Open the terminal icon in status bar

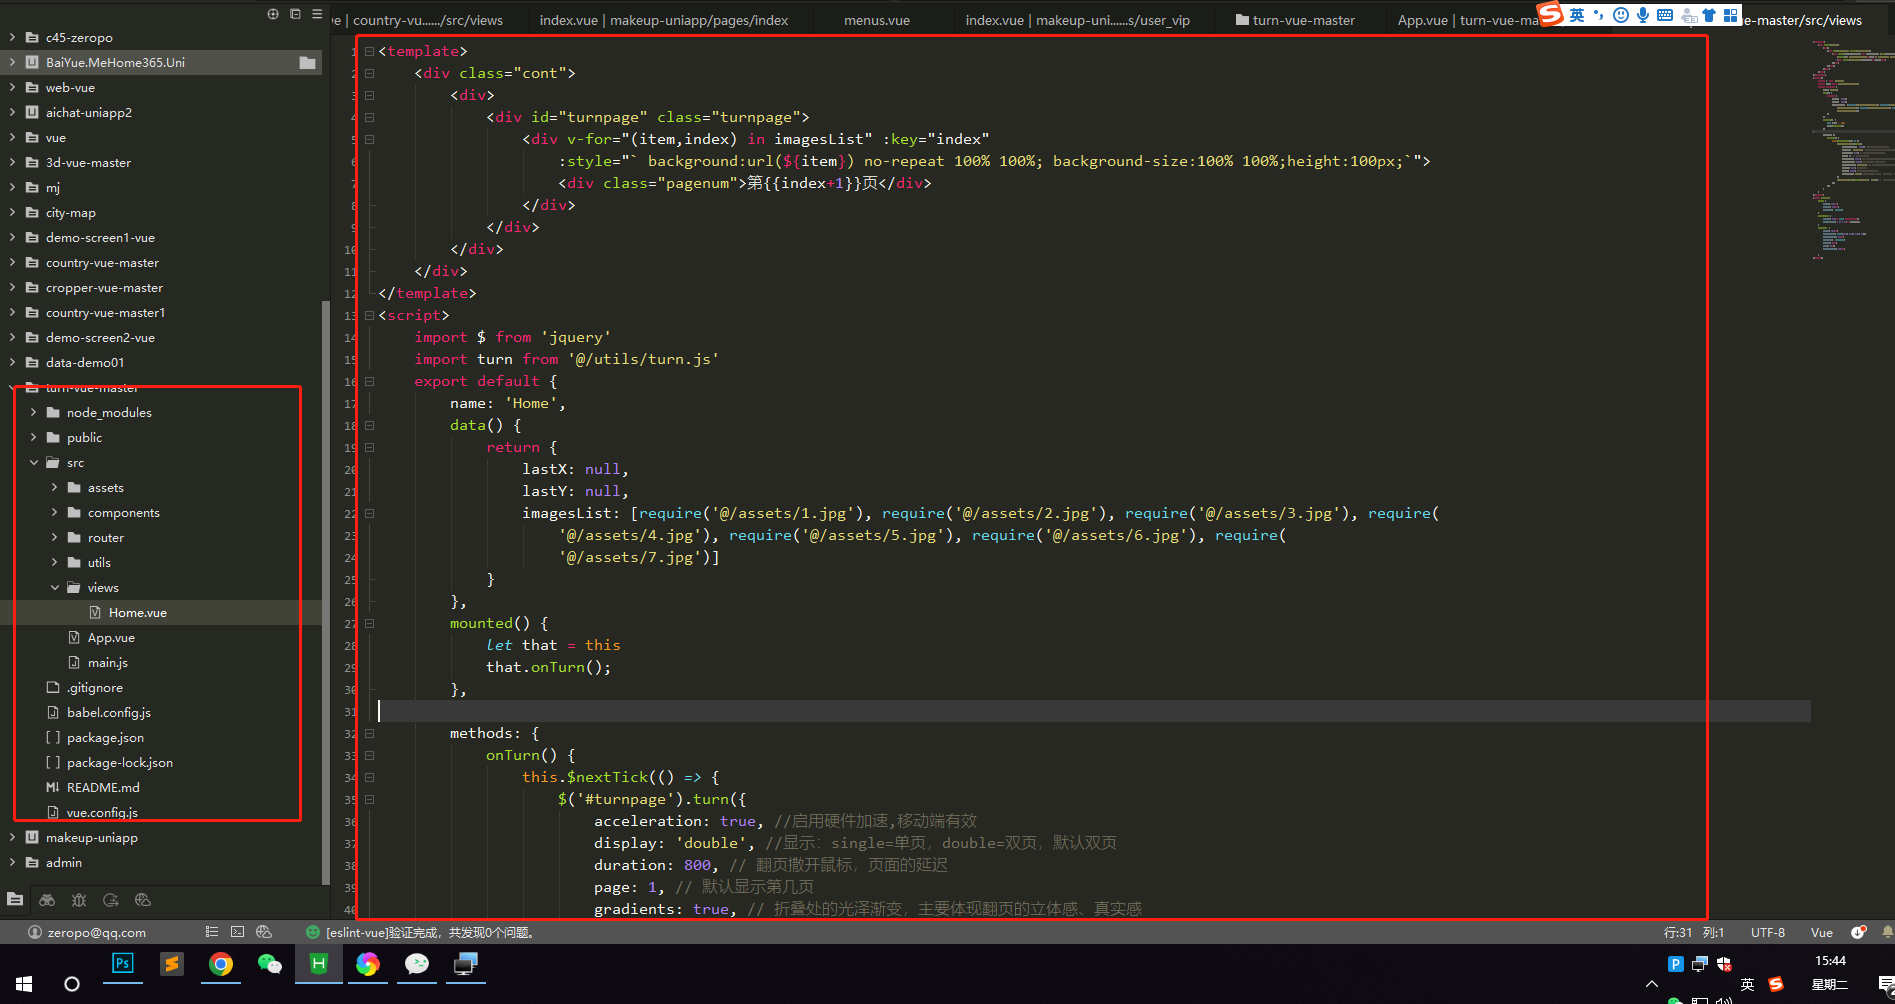coord(237,931)
